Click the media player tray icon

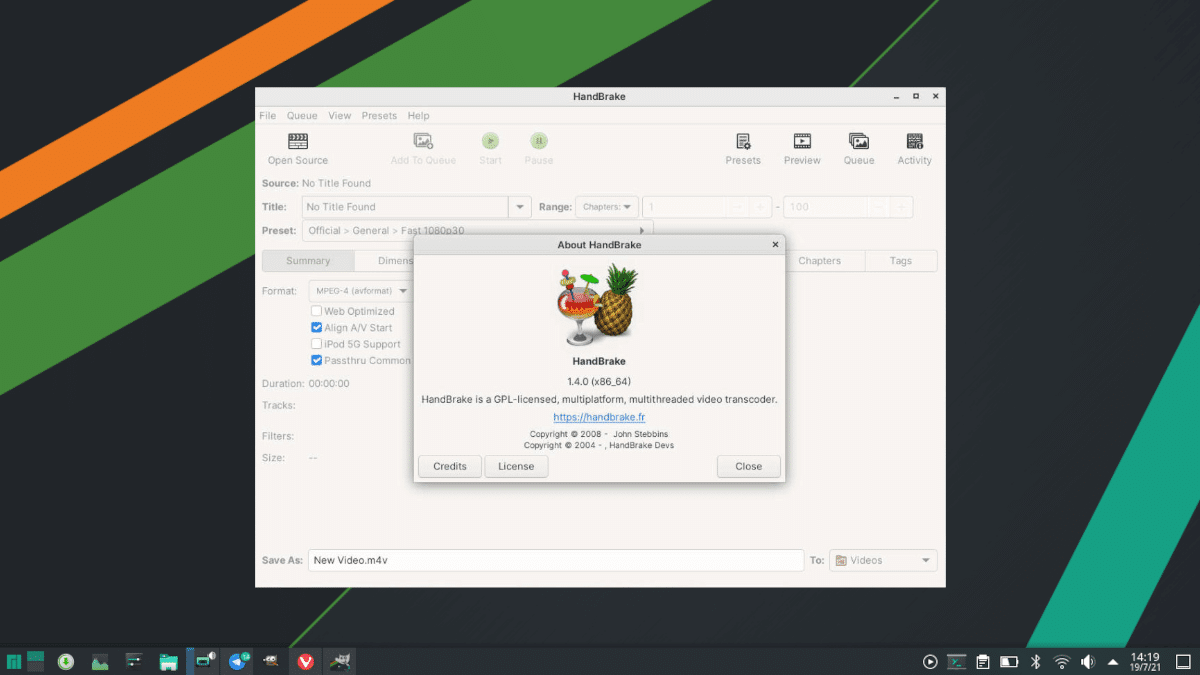(930, 661)
